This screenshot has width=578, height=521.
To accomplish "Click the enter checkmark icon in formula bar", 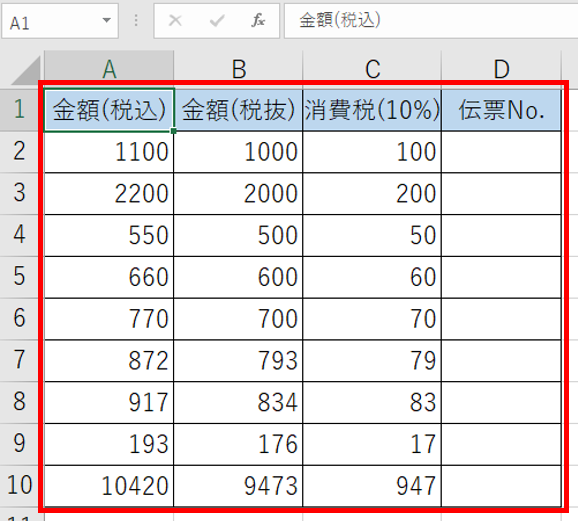I will tap(217, 21).
